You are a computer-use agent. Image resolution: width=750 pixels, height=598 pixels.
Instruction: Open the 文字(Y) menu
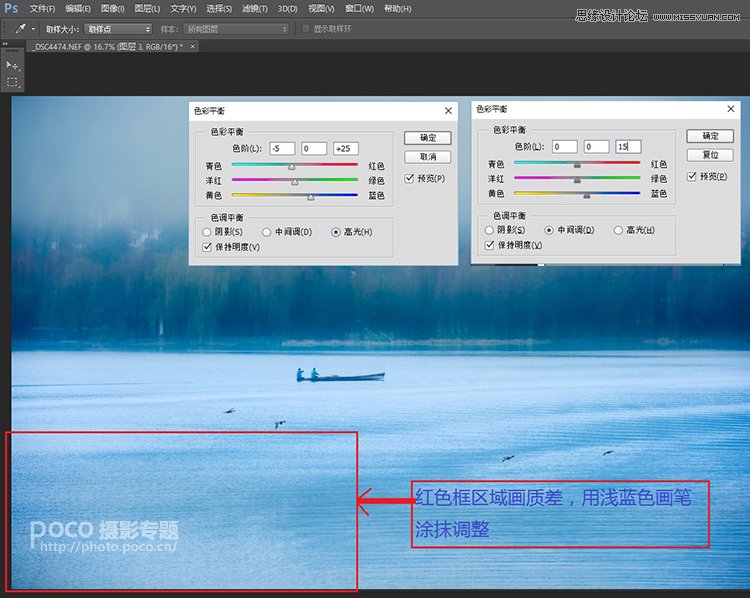pyautogui.click(x=183, y=9)
